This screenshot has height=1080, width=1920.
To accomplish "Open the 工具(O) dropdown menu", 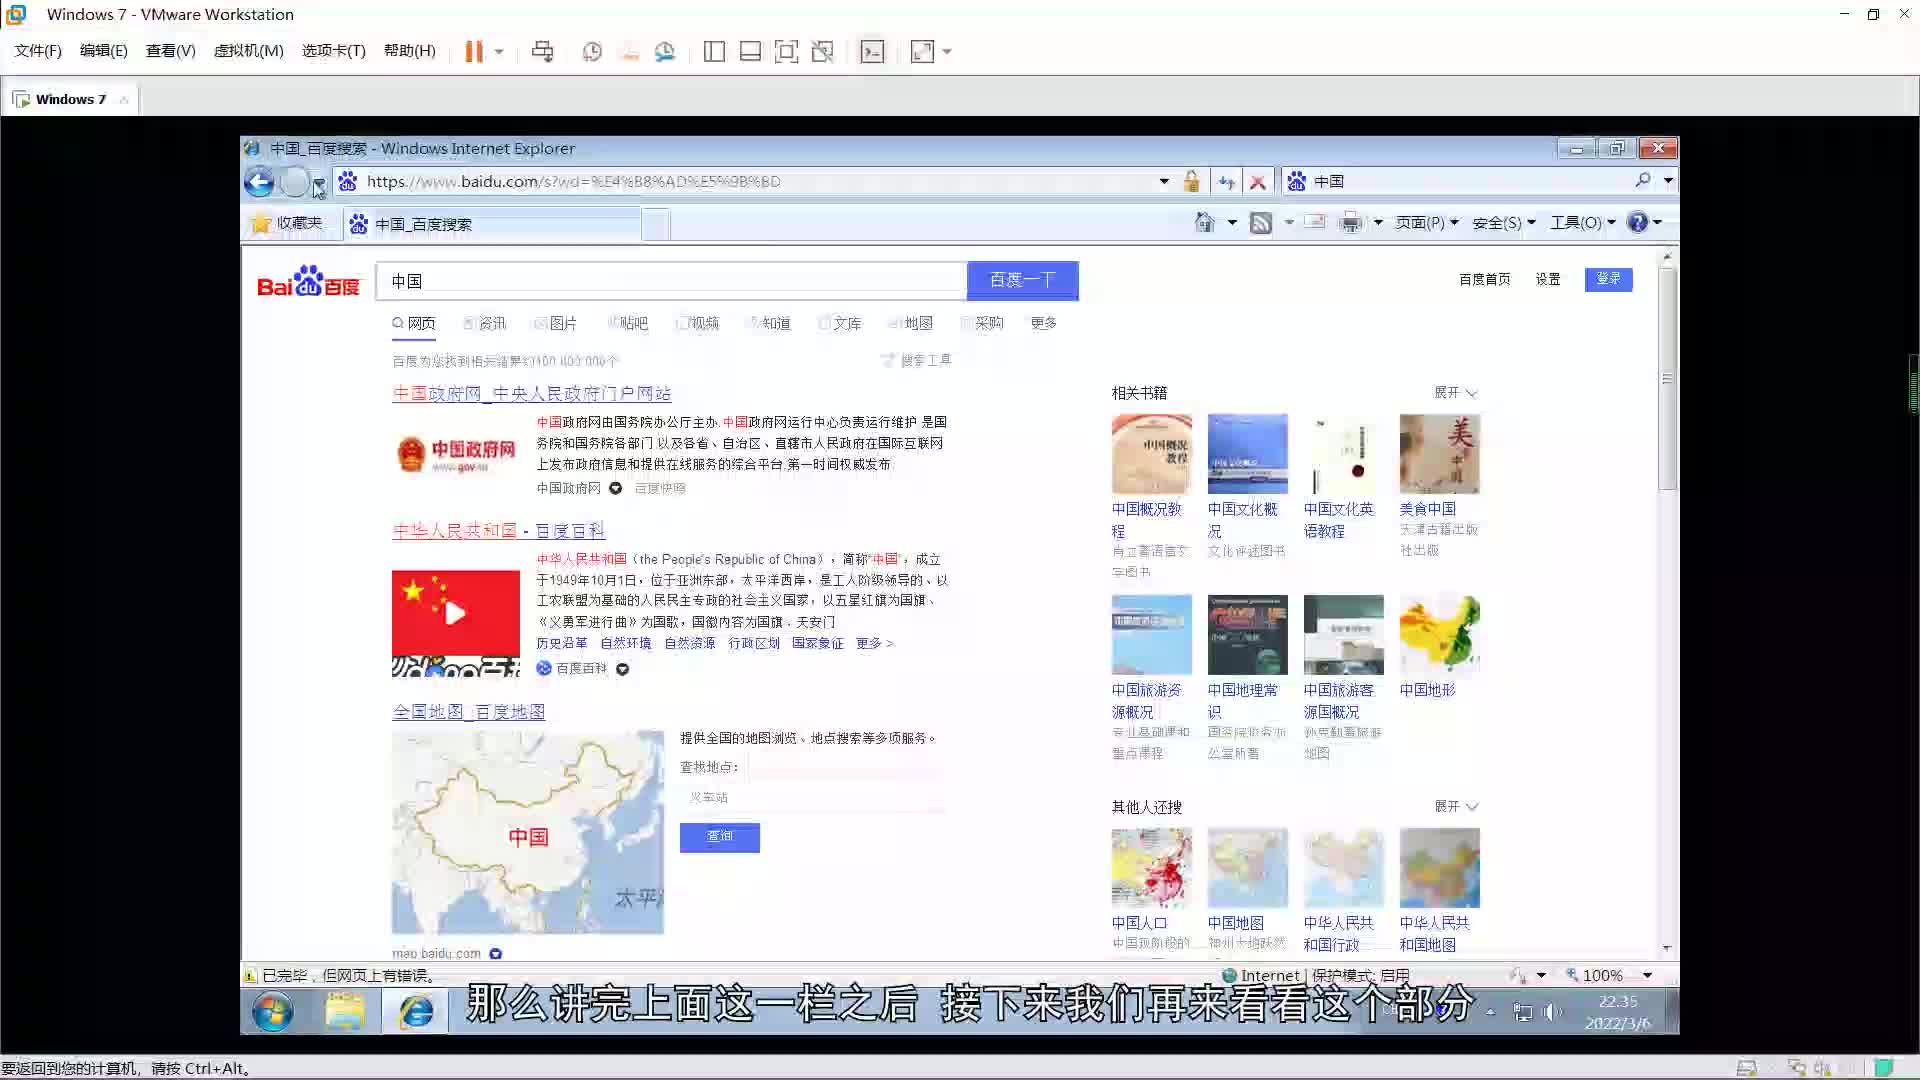I will click(1583, 222).
